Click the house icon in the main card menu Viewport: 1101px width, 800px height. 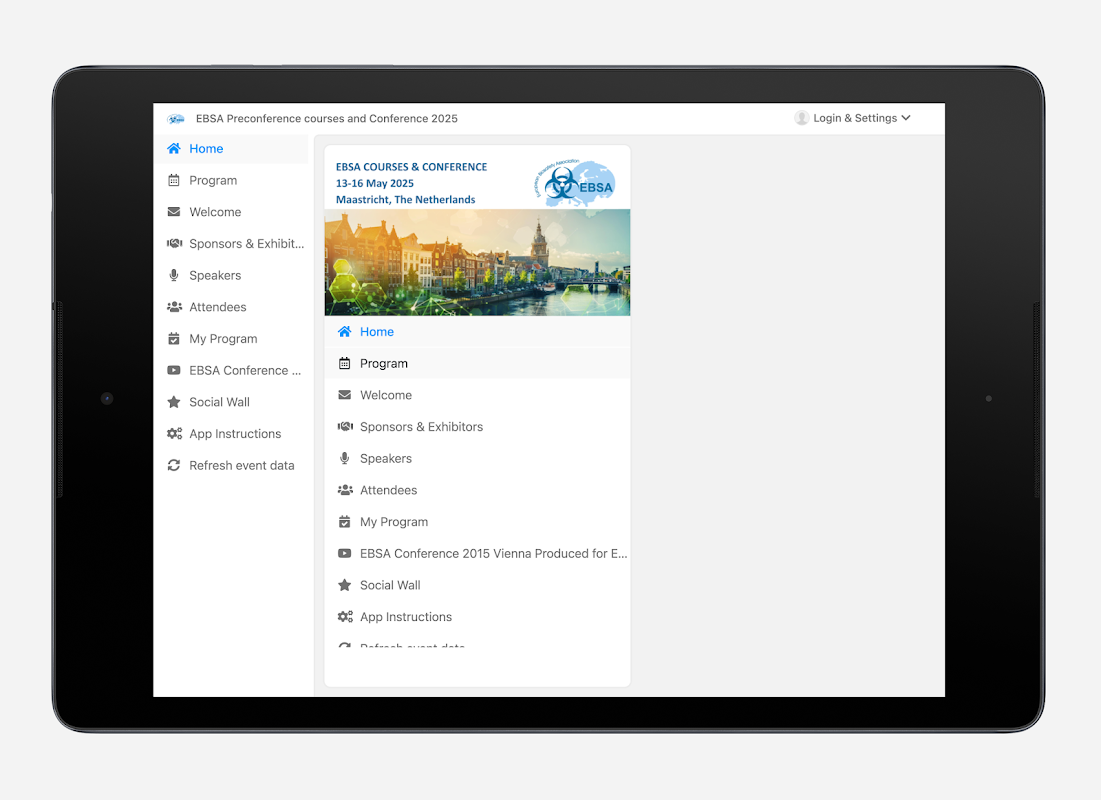click(345, 332)
